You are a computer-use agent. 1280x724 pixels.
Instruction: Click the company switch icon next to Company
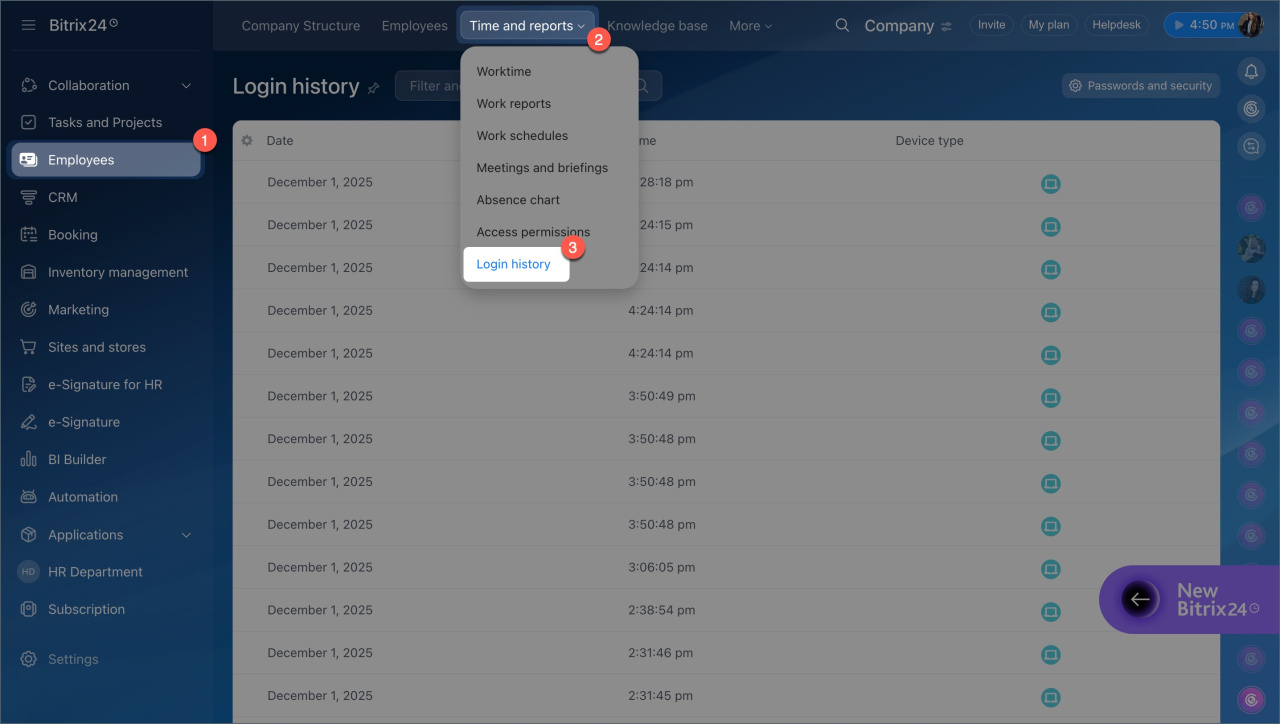[946, 27]
